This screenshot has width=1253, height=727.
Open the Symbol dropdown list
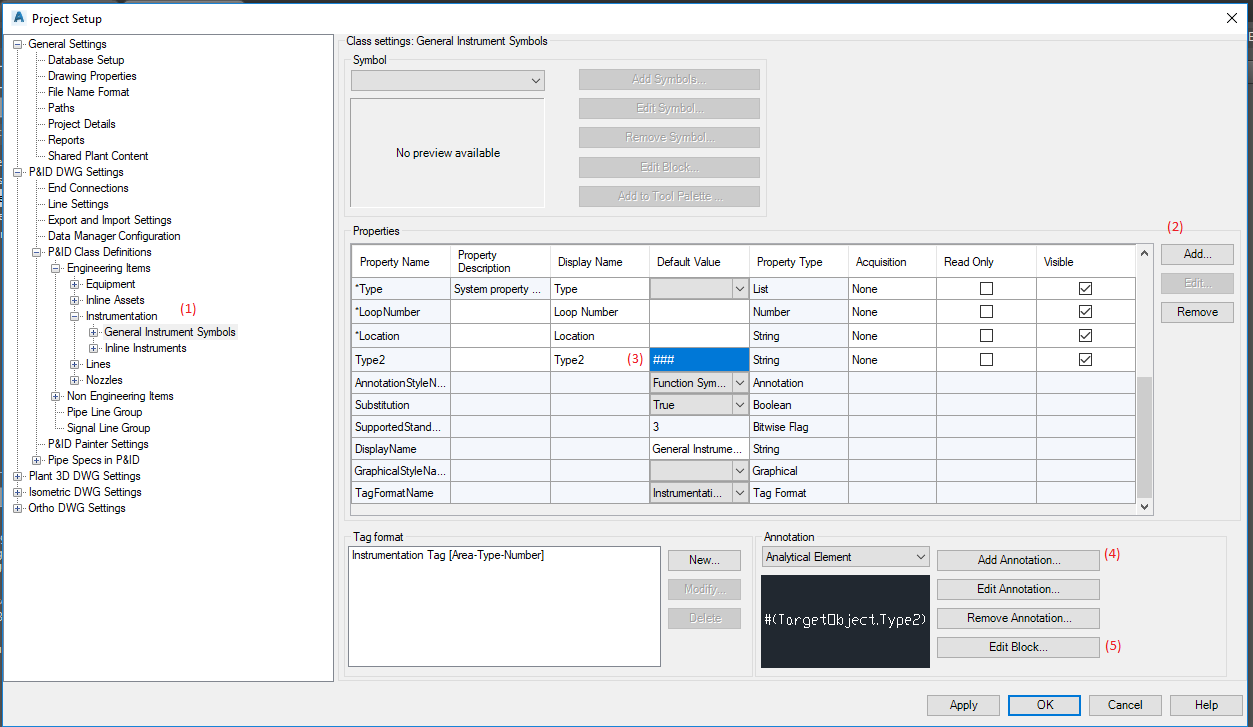pyautogui.click(x=536, y=80)
